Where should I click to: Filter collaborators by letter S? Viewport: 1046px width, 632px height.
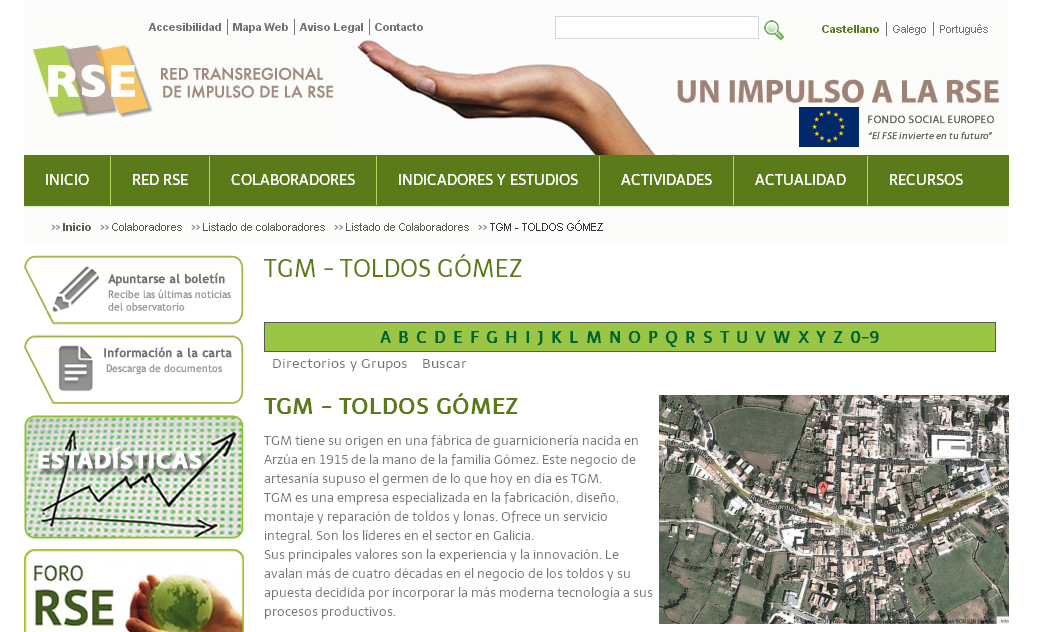click(x=708, y=338)
